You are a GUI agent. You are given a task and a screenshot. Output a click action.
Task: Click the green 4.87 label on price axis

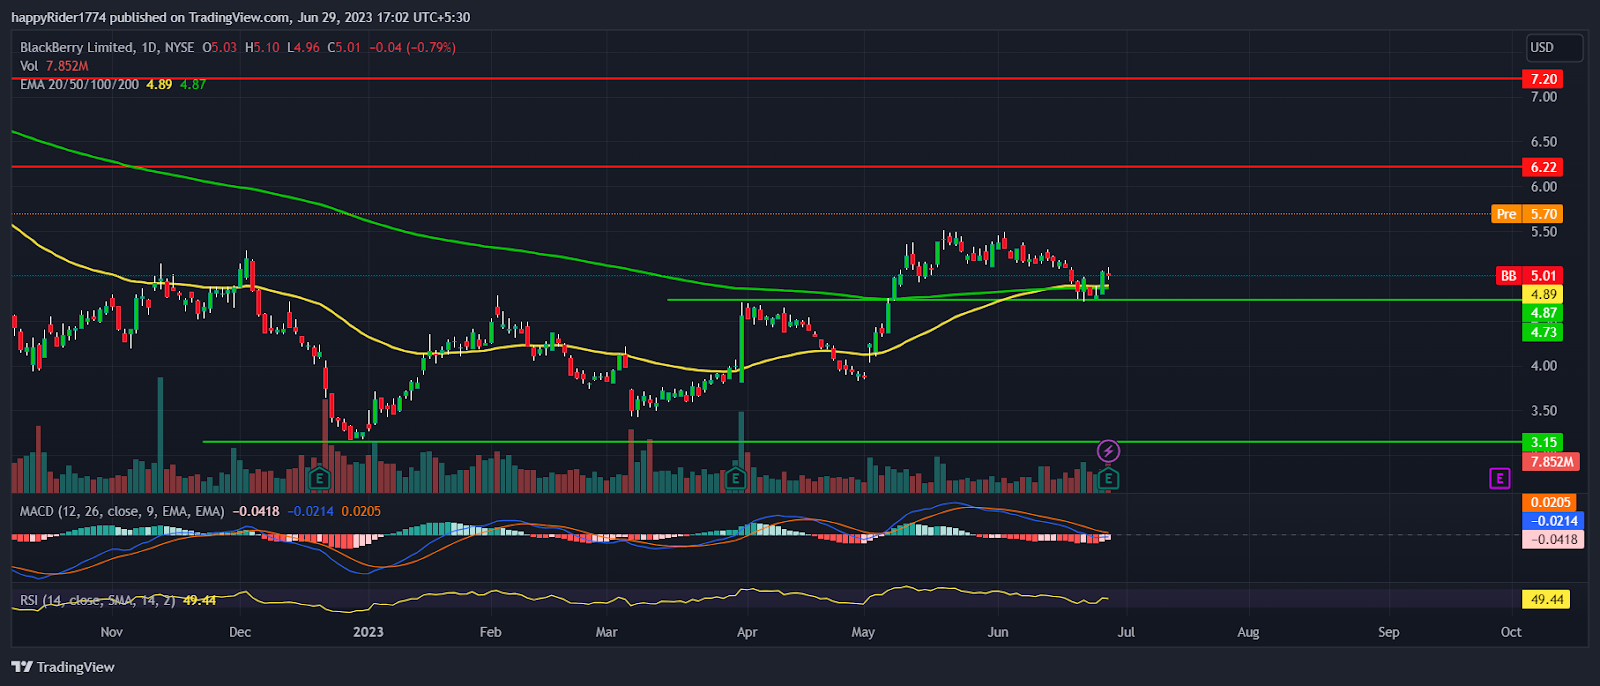coord(1542,313)
